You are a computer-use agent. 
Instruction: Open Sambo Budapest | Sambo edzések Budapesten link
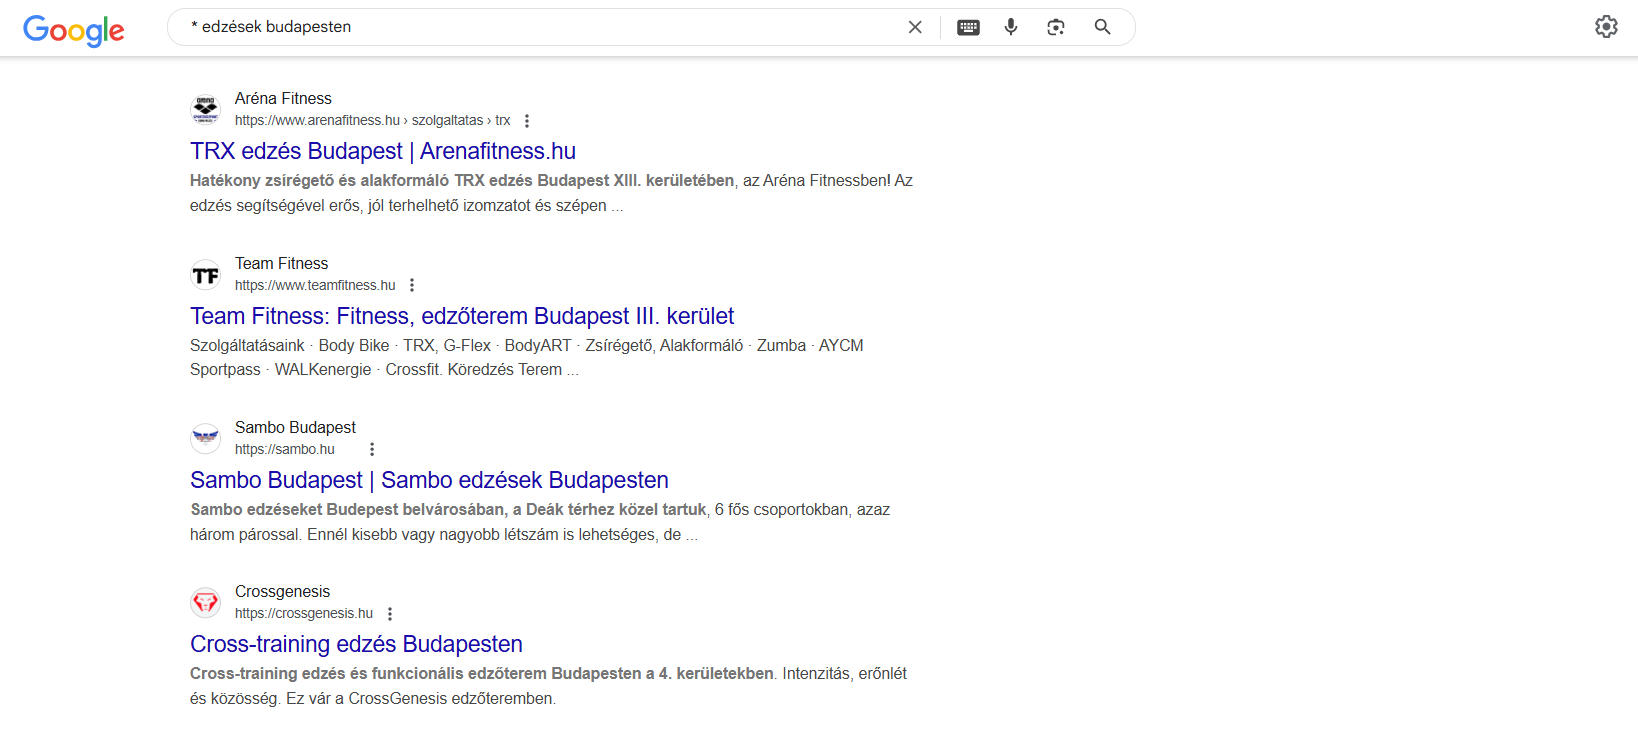(x=429, y=480)
